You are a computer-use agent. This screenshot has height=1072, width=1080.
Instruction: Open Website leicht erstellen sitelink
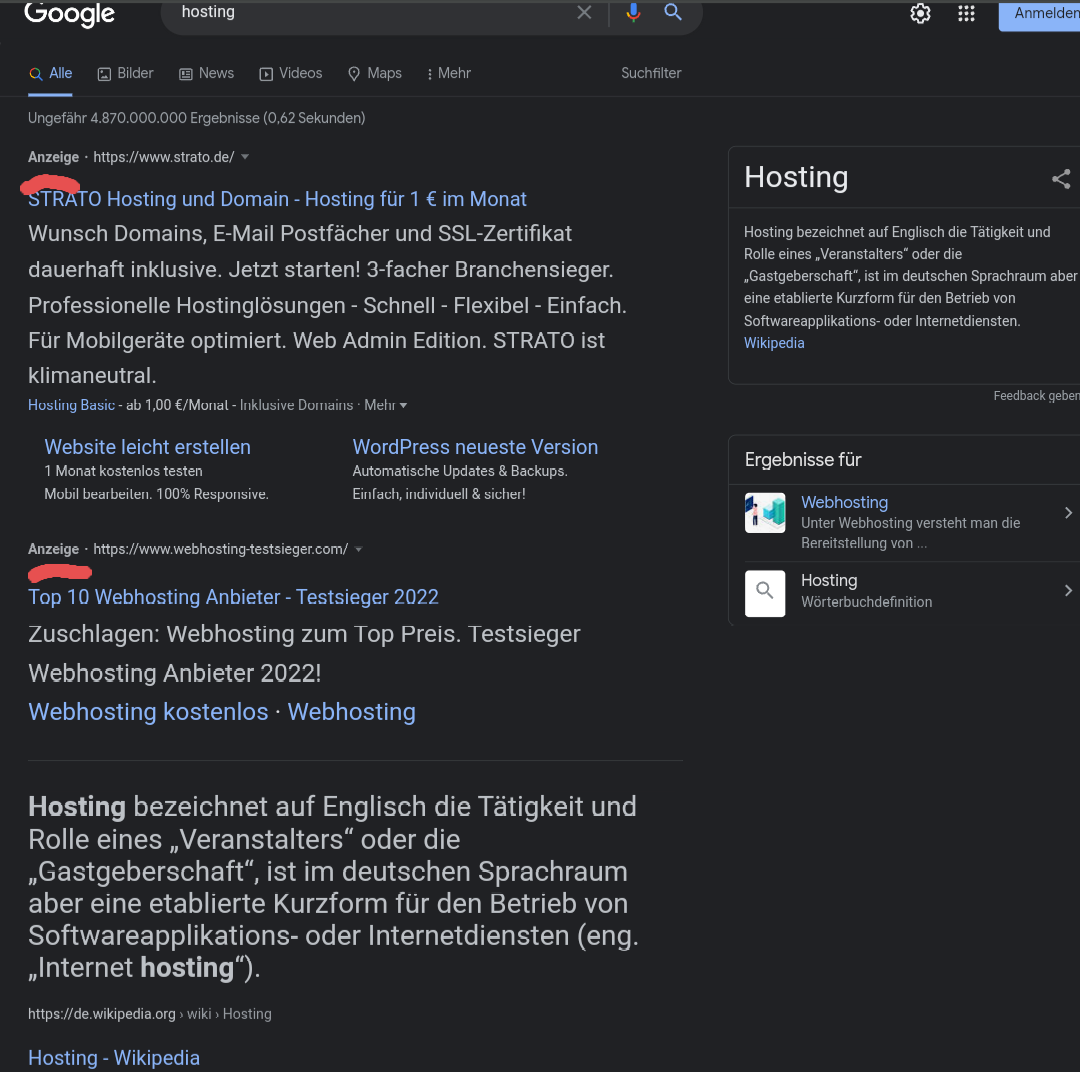(147, 446)
